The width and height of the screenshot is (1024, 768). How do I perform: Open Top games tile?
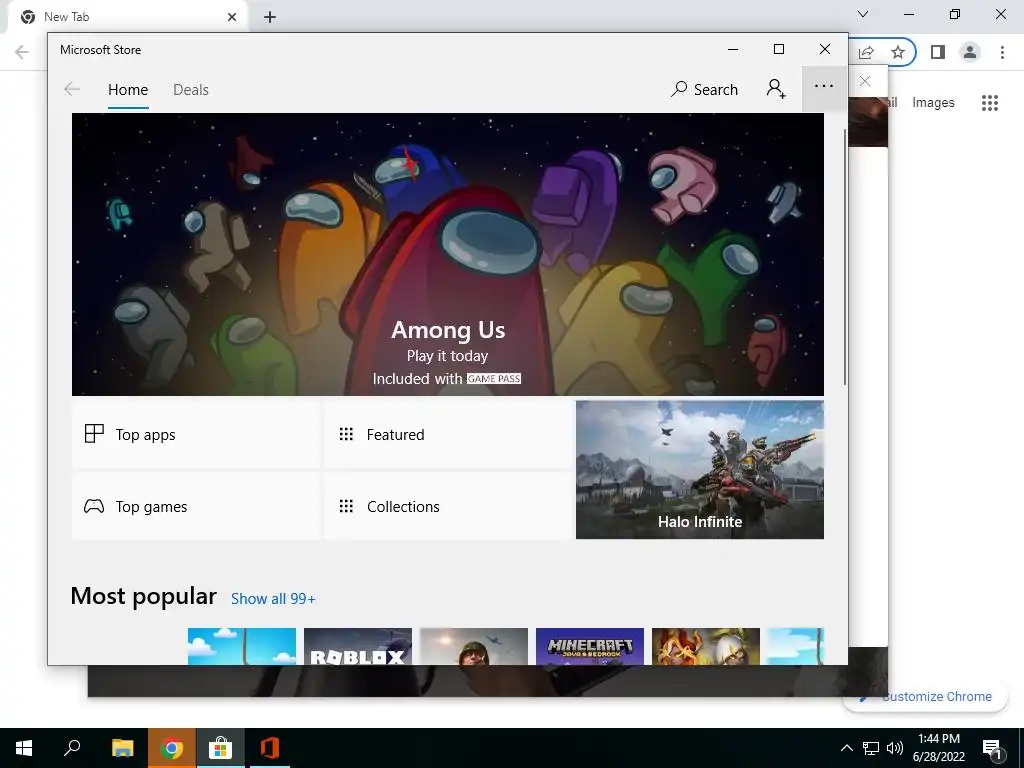[x=196, y=506]
